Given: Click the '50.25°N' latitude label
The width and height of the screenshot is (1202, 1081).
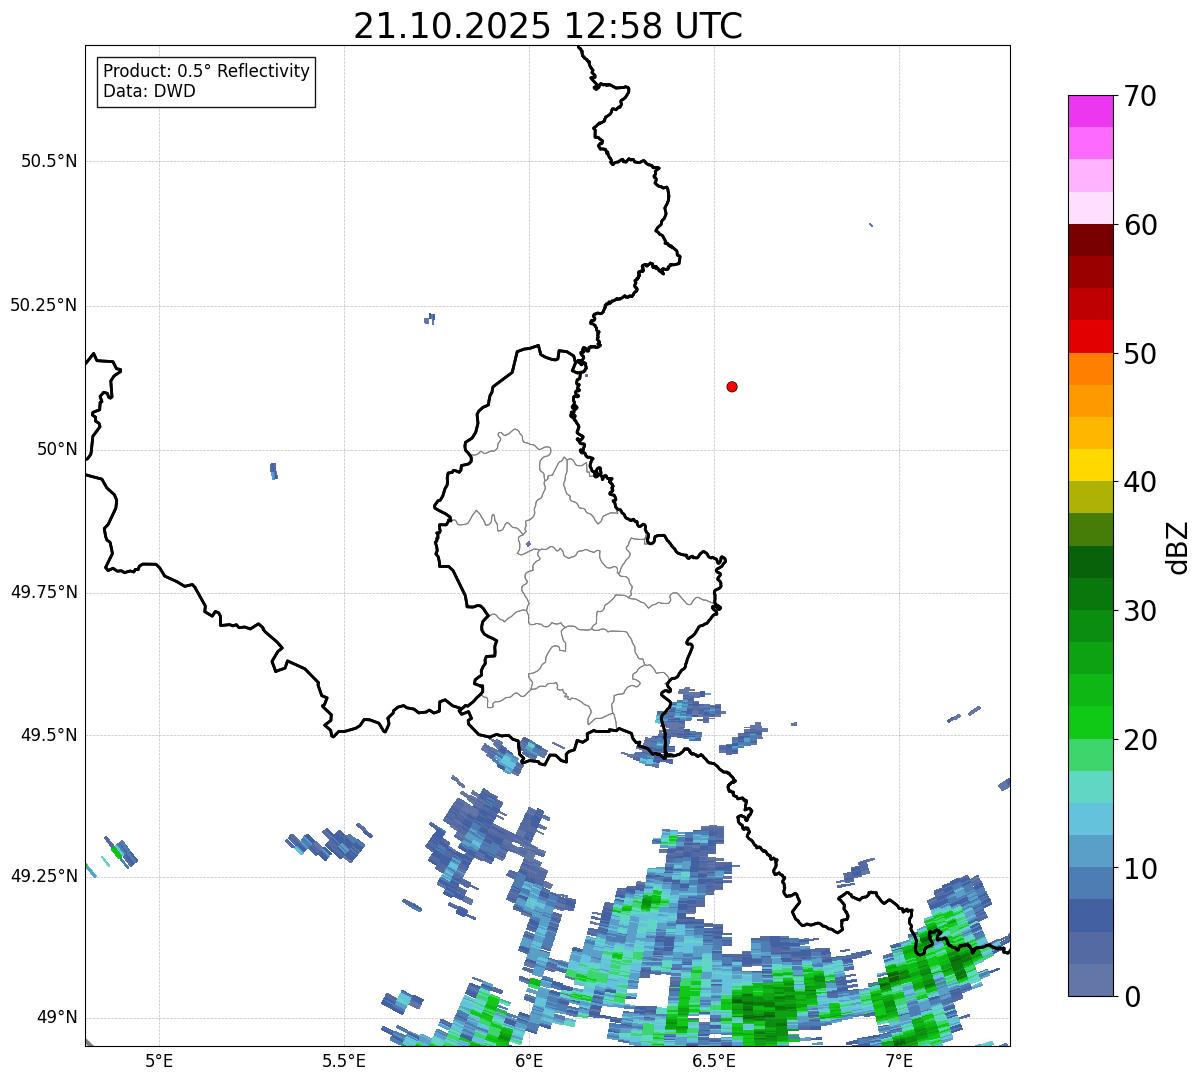Looking at the screenshot, I should point(44,305).
